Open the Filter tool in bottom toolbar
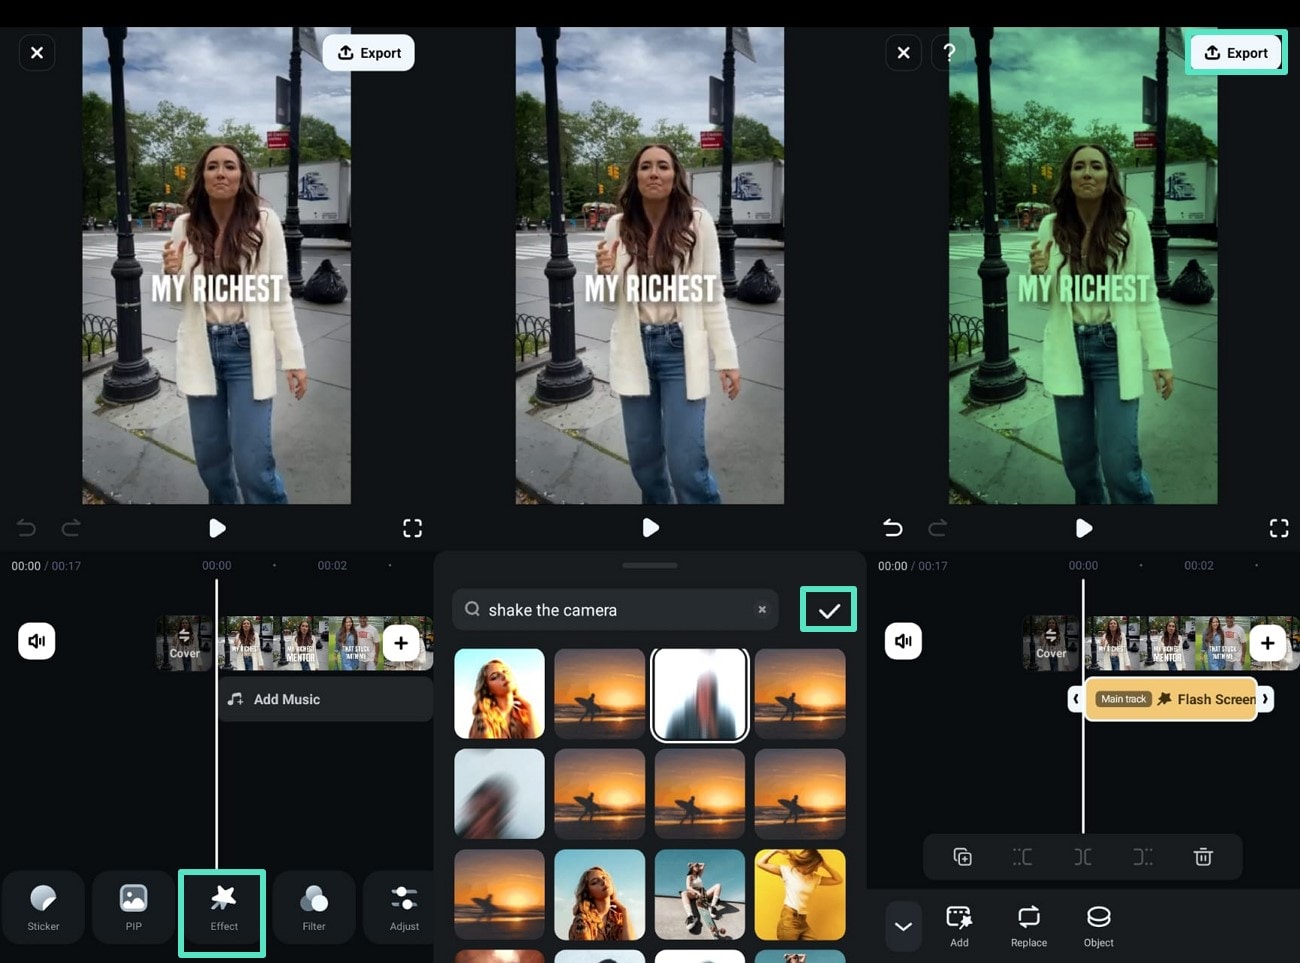 (314, 908)
